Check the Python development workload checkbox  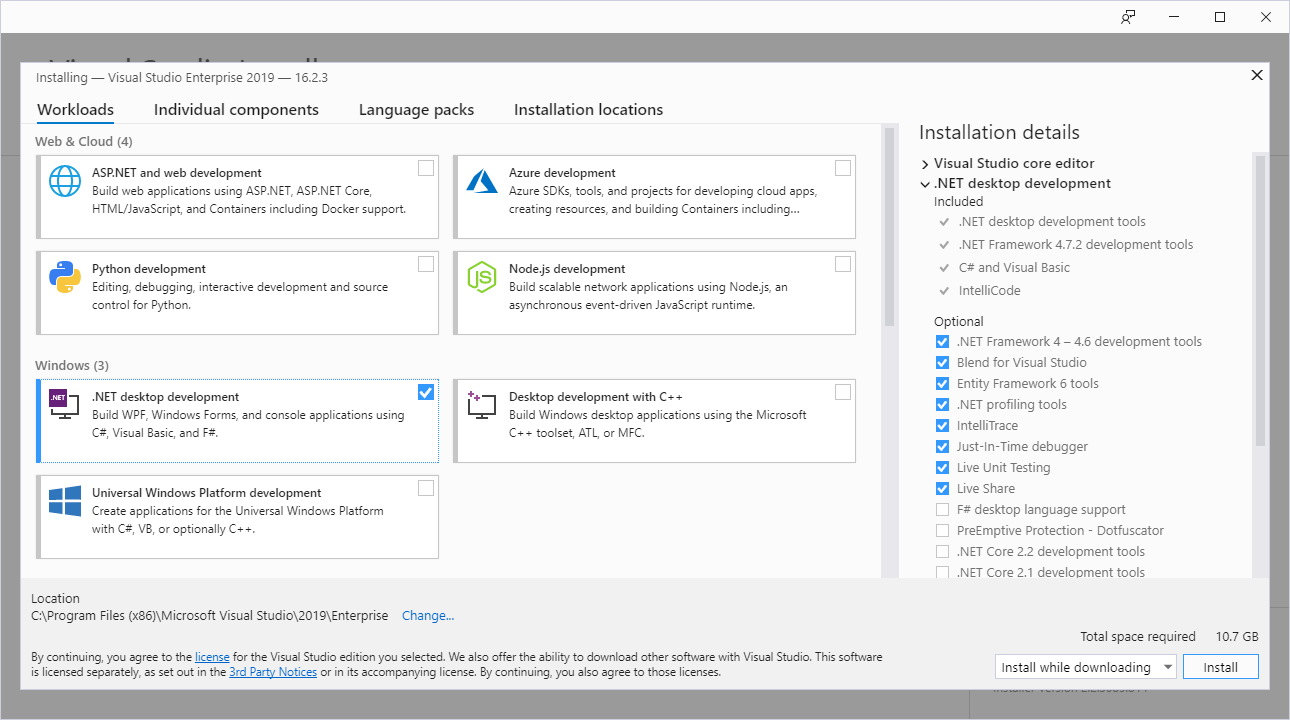(x=426, y=264)
